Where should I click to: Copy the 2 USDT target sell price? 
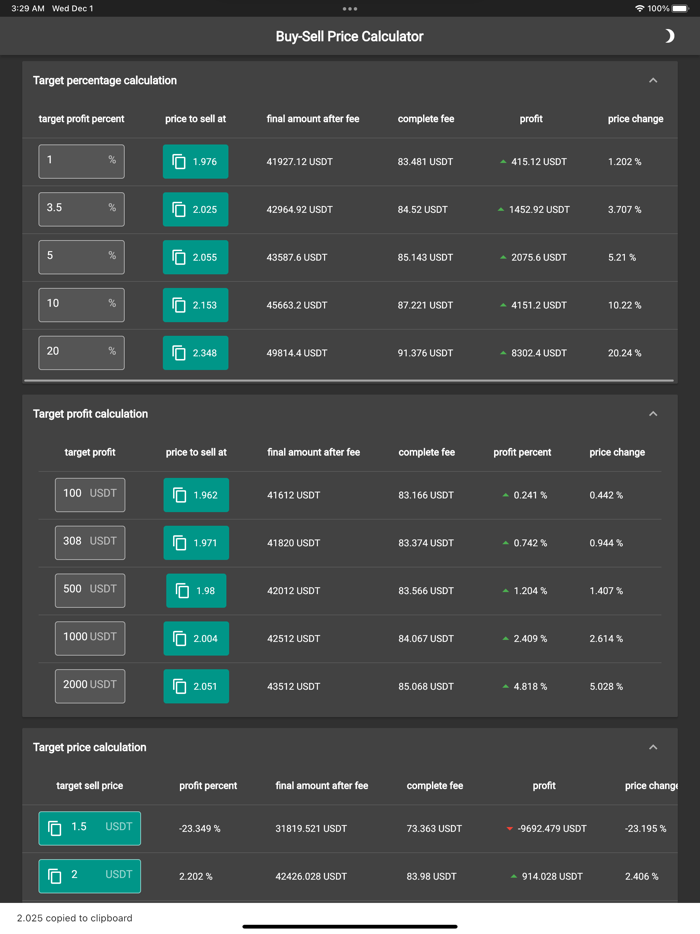coord(89,876)
